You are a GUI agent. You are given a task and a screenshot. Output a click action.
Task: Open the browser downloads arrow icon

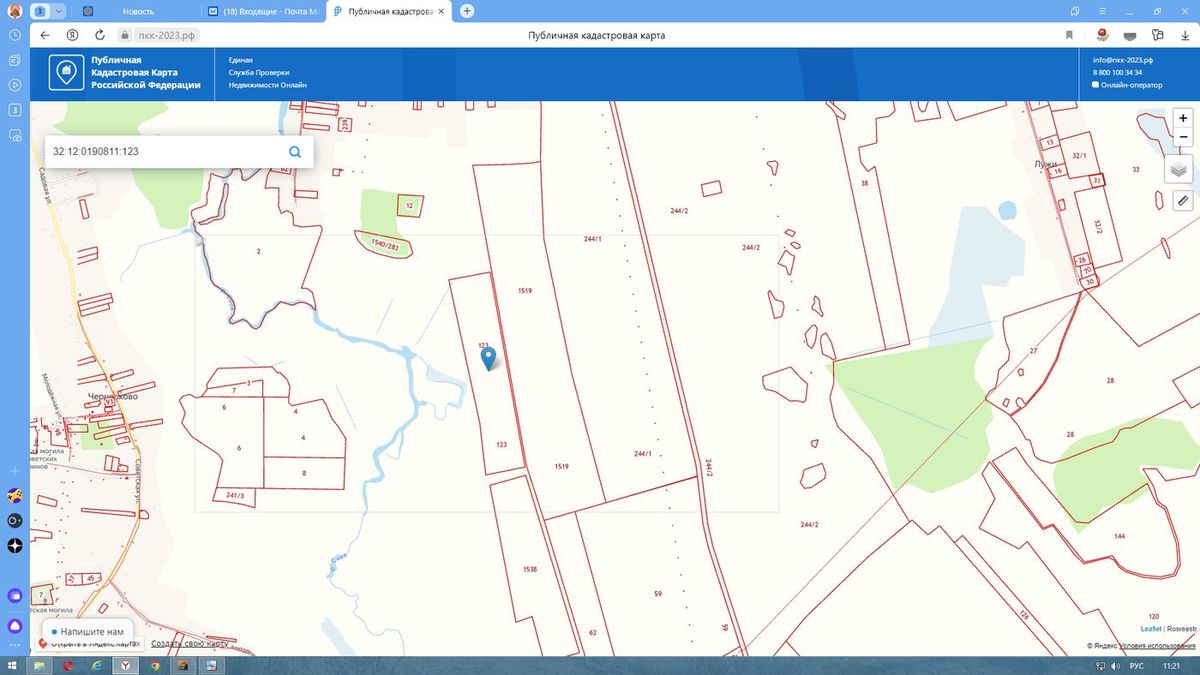[x=1185, y=35]
